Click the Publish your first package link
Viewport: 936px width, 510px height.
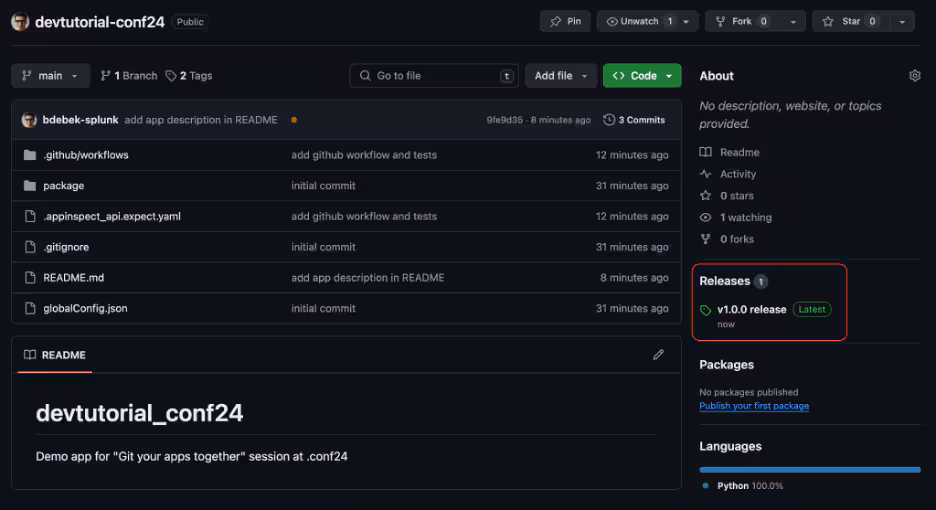click(754, 406)
